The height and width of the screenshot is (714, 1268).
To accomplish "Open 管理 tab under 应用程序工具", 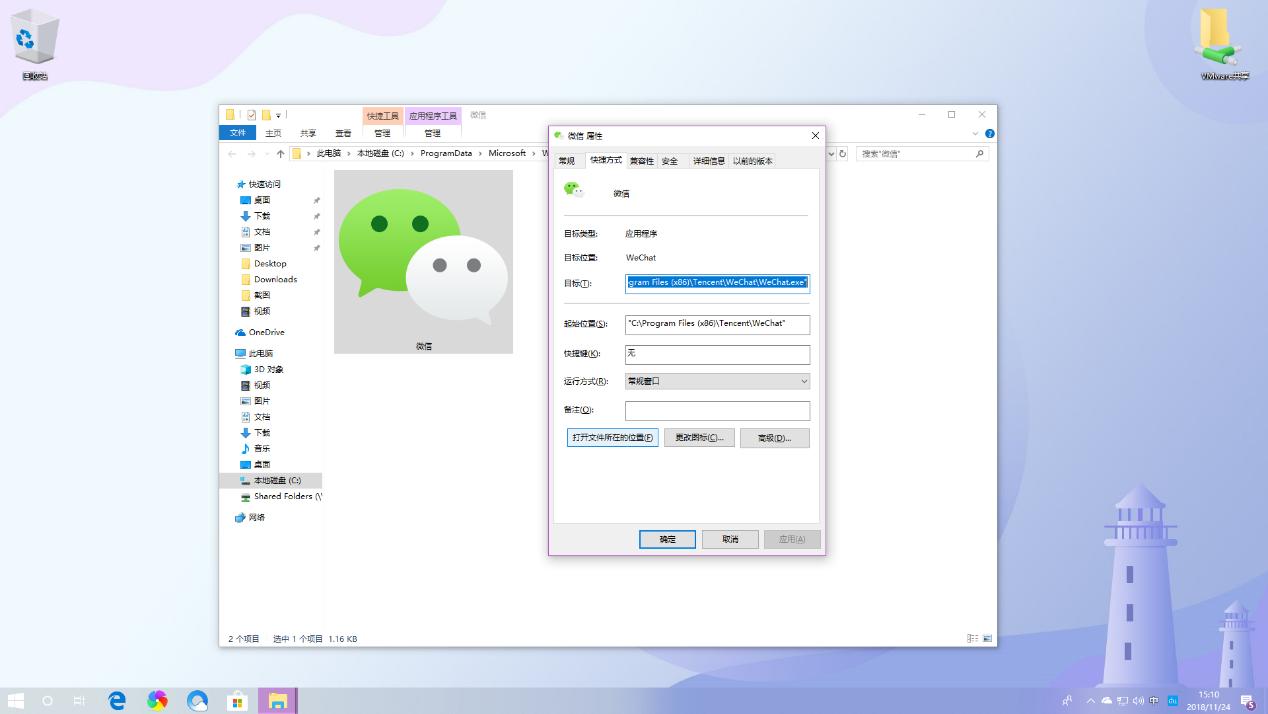I will [x=432, y=133].
